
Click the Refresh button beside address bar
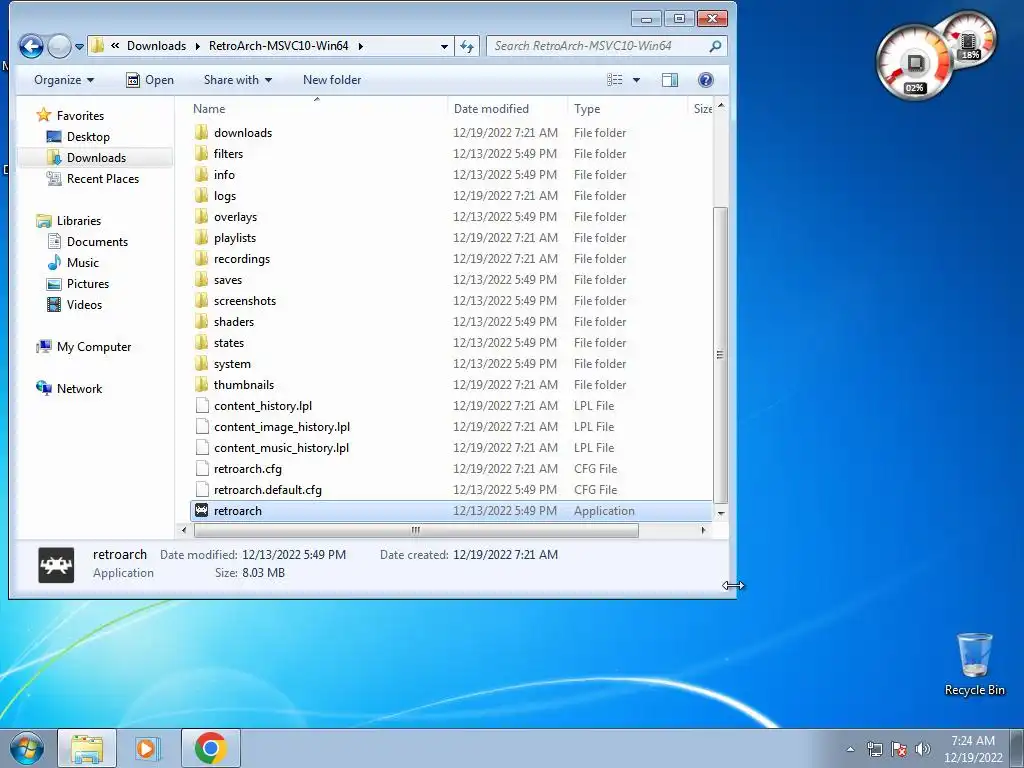point(467,46)
